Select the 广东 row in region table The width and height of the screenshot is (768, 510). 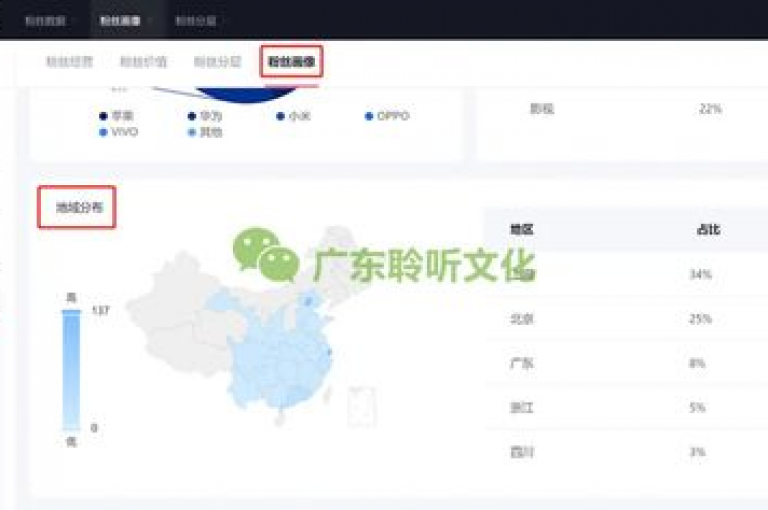(x=626, y=363)
